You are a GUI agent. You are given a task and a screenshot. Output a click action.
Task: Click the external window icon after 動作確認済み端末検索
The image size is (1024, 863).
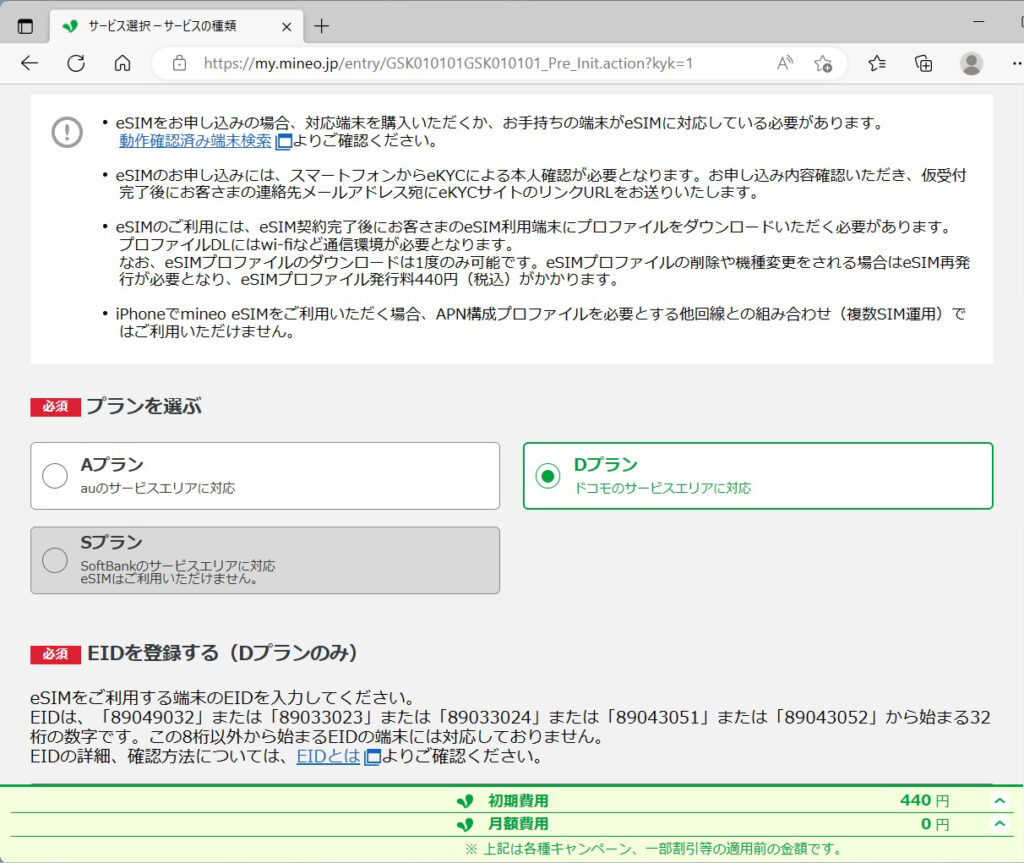pyautogui.click(x=283, y=142)
